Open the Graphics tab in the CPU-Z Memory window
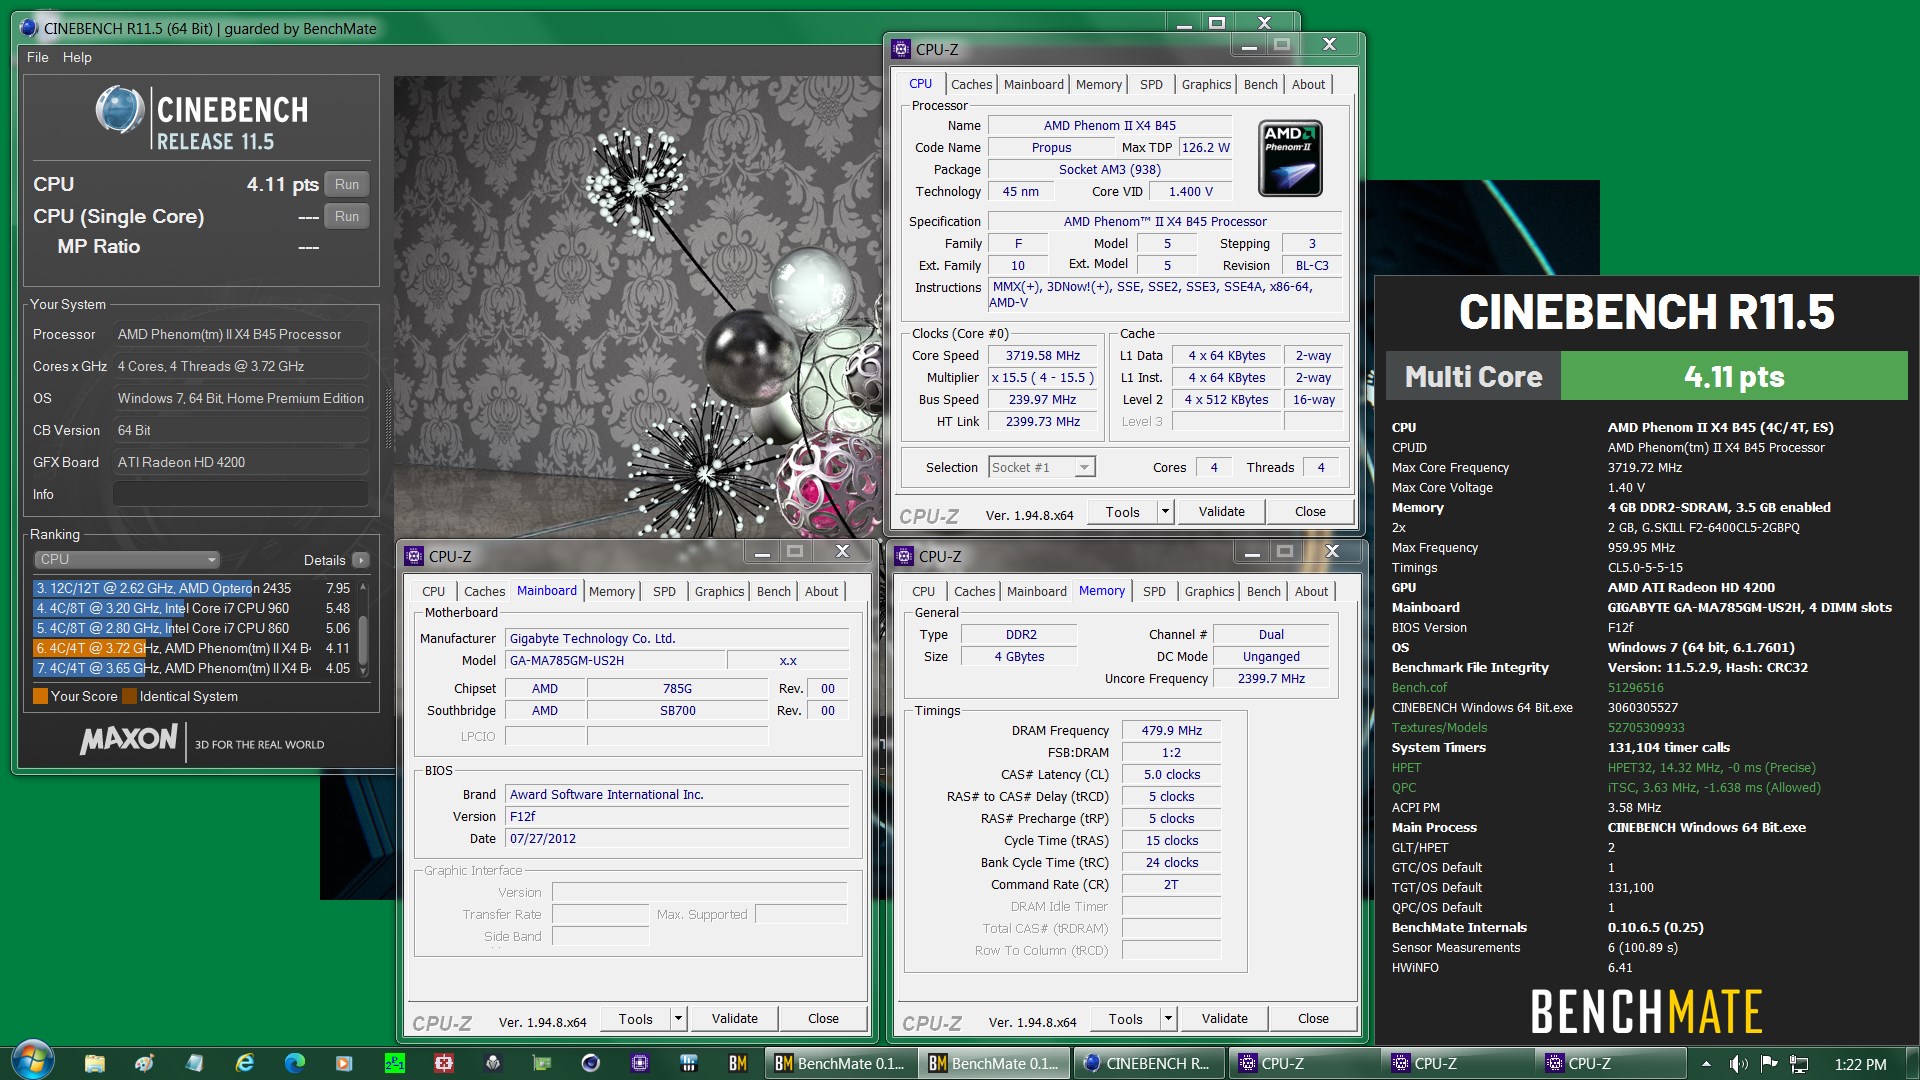Screen dimensions: 1920x1080 tap(1209, 592)
